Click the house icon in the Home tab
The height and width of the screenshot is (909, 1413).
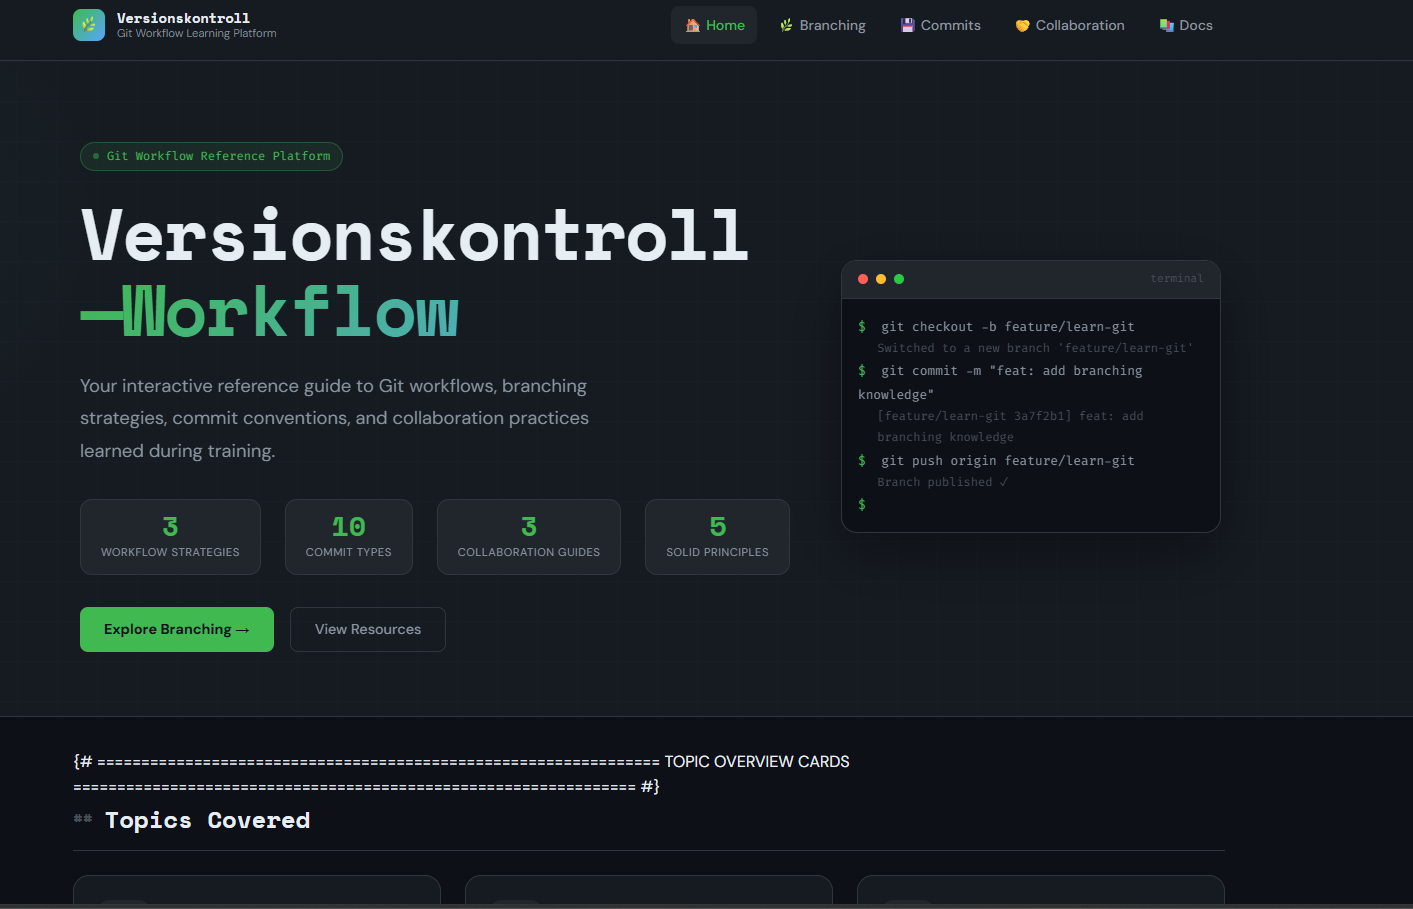[x=692, y=26]
